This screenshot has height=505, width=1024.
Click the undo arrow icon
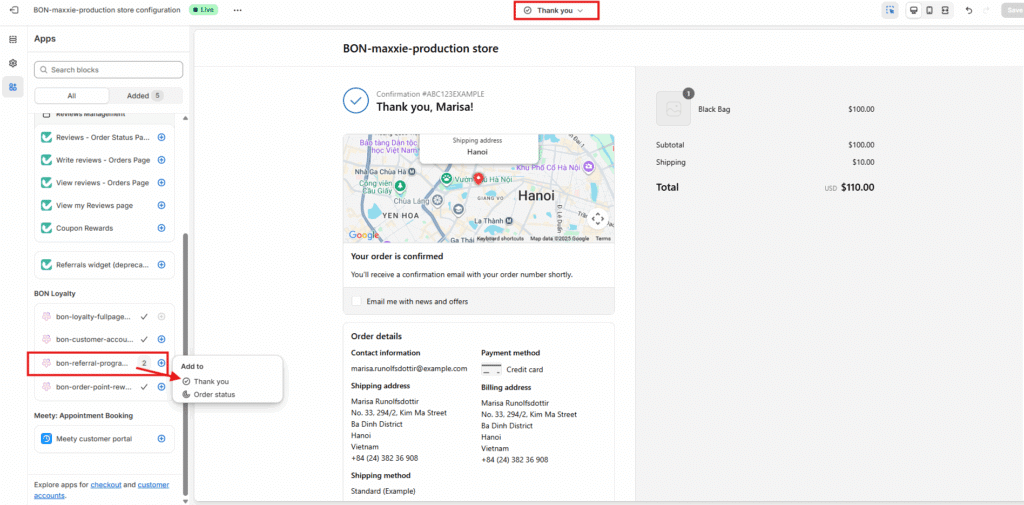pyautogui.click(x=968, y=10)
